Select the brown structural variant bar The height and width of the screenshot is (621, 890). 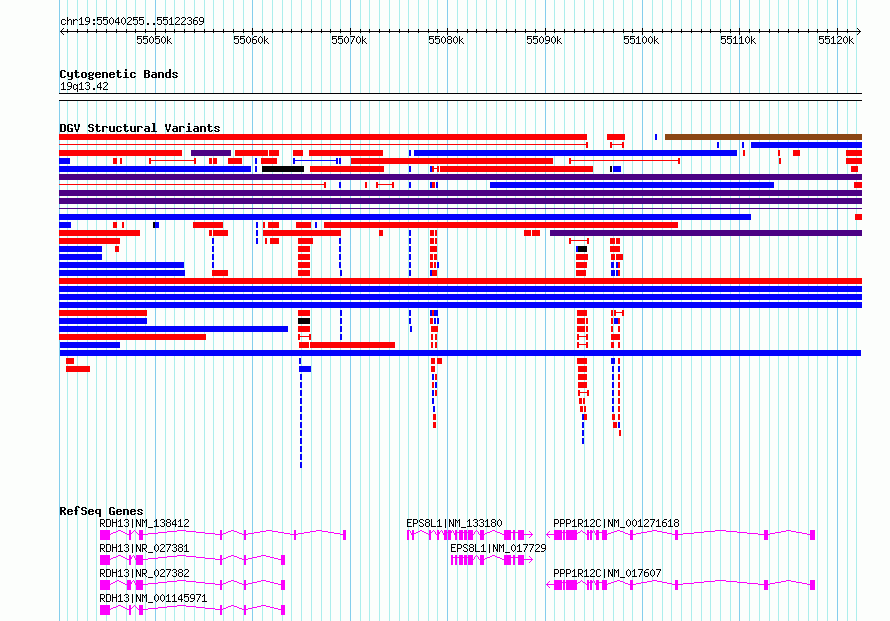tap(763, 137)
